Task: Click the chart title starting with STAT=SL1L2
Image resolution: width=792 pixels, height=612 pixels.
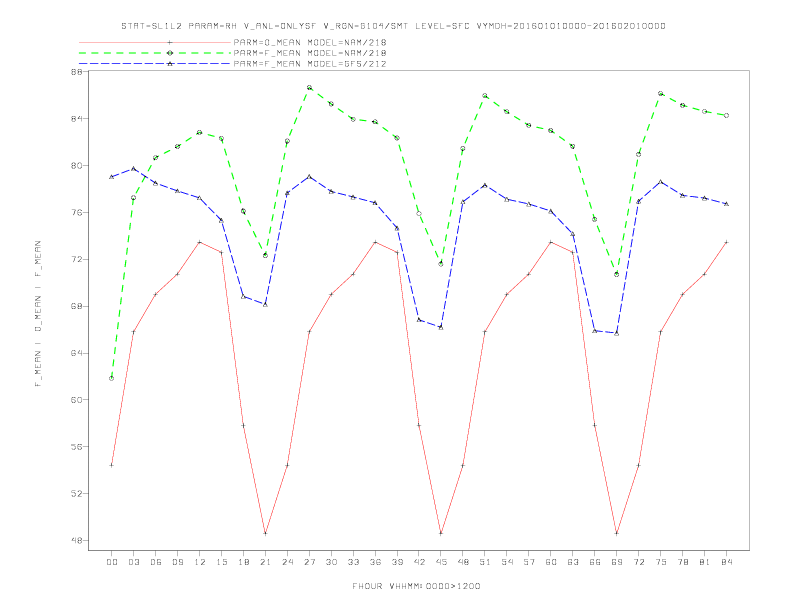Action: (x=393, y=26)
